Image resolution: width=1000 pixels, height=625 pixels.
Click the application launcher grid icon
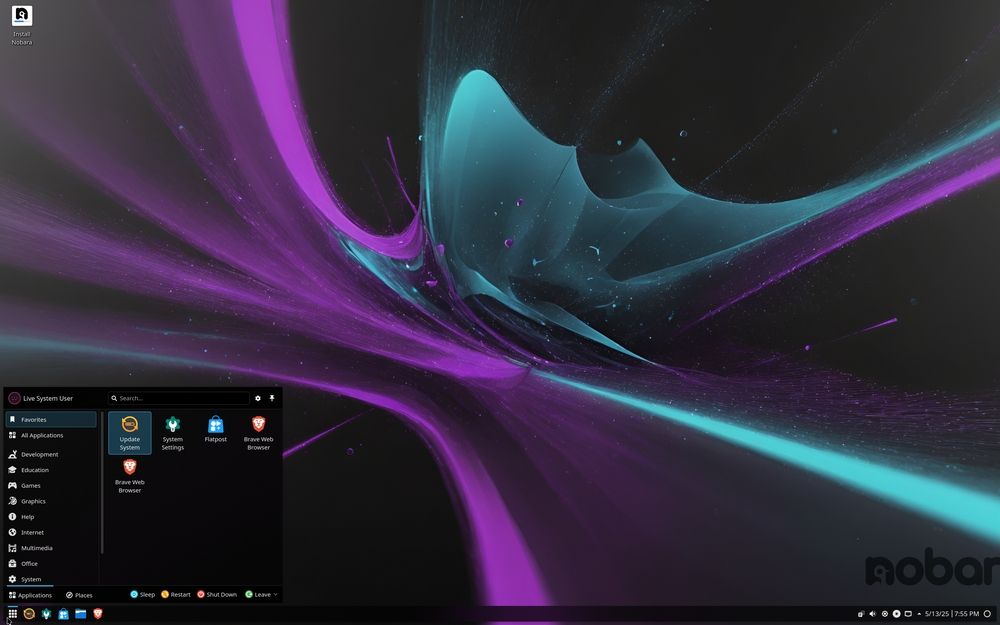click(12, 614)
